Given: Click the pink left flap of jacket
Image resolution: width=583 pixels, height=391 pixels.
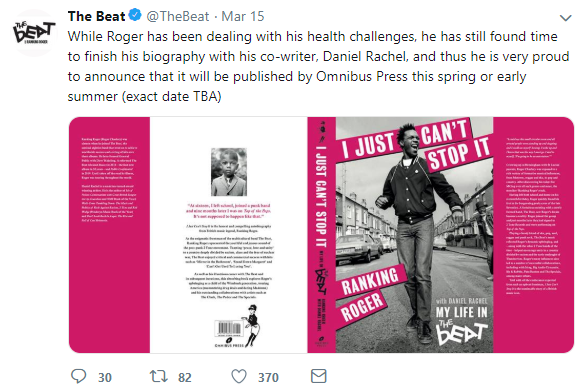Looking at the screenshot, I should pos(109,235).
